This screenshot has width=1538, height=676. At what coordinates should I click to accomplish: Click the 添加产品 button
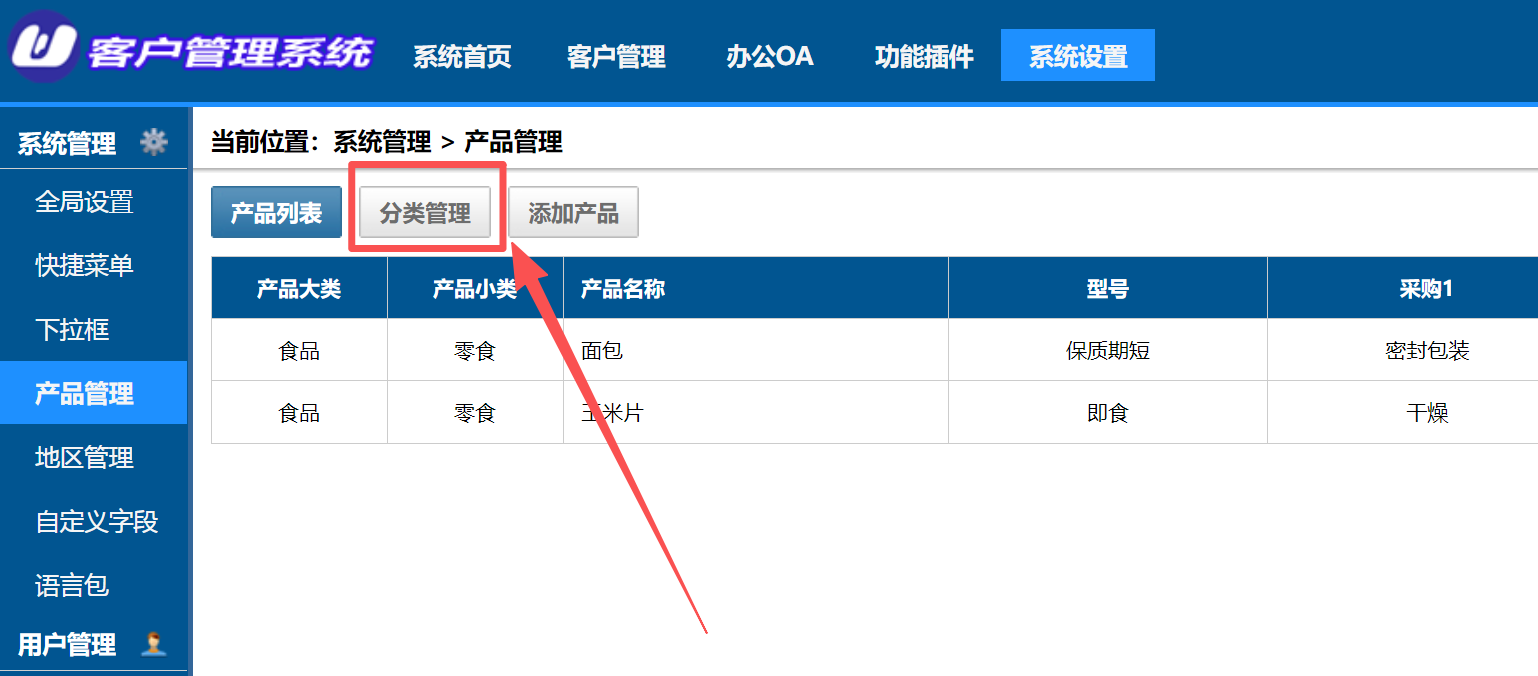click(573, 213)
